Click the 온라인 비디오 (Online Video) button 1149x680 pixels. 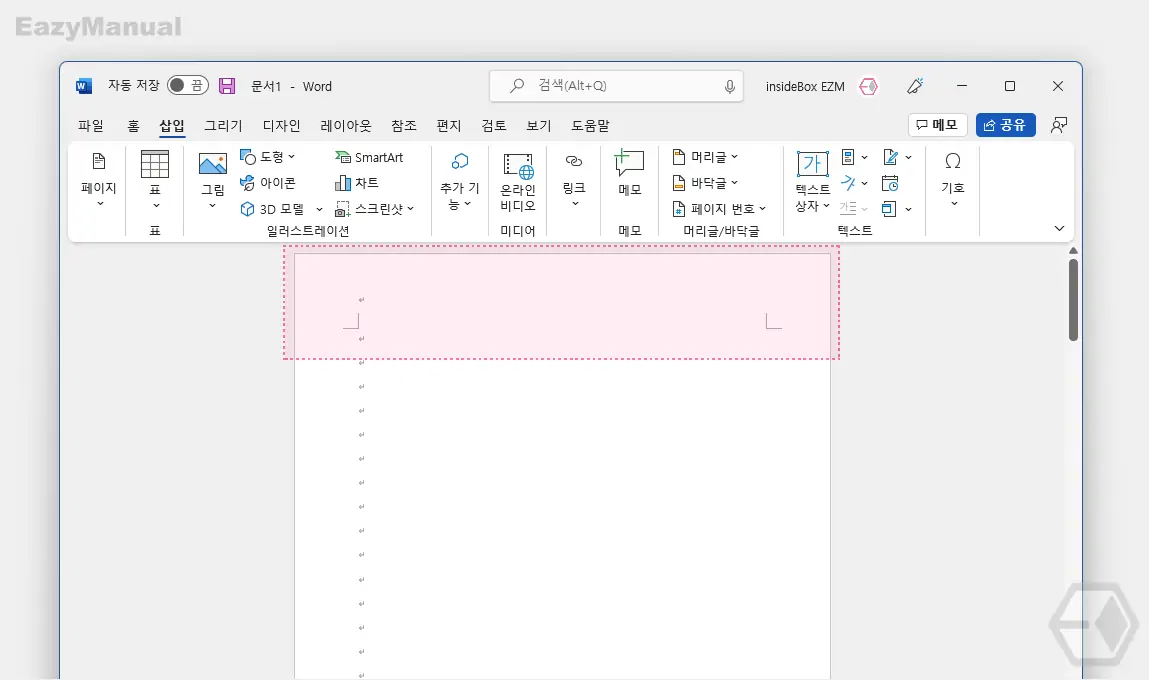click(x=518, y=182)
